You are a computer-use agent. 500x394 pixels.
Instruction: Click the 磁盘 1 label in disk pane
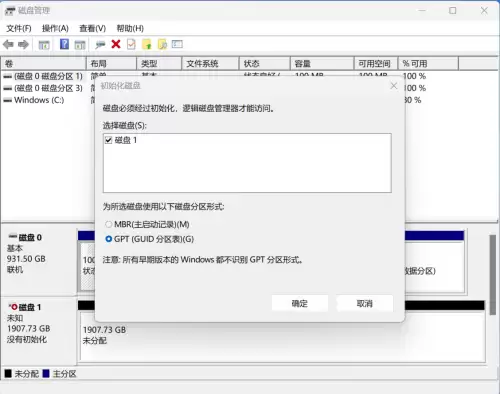[x=30, y=307]
